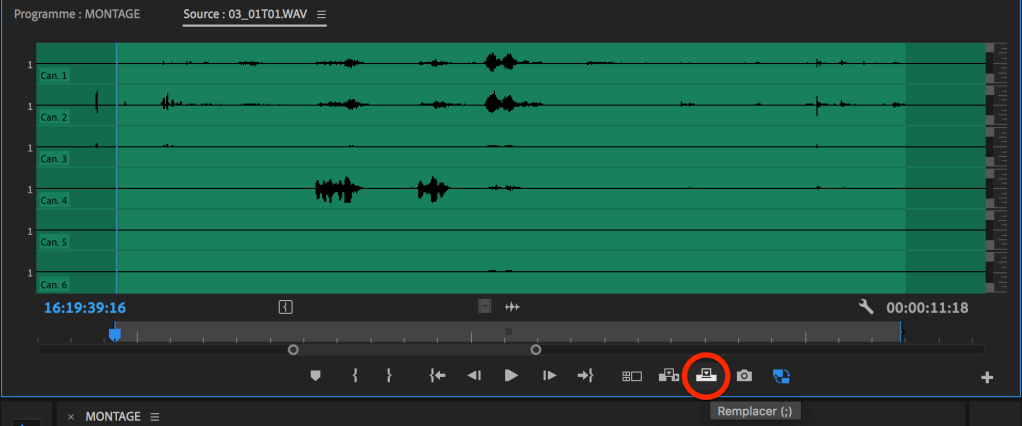The width and height of the screenshot is (1022, 426).
Task: Open the button editor with the plus icon
Action: 987,377
